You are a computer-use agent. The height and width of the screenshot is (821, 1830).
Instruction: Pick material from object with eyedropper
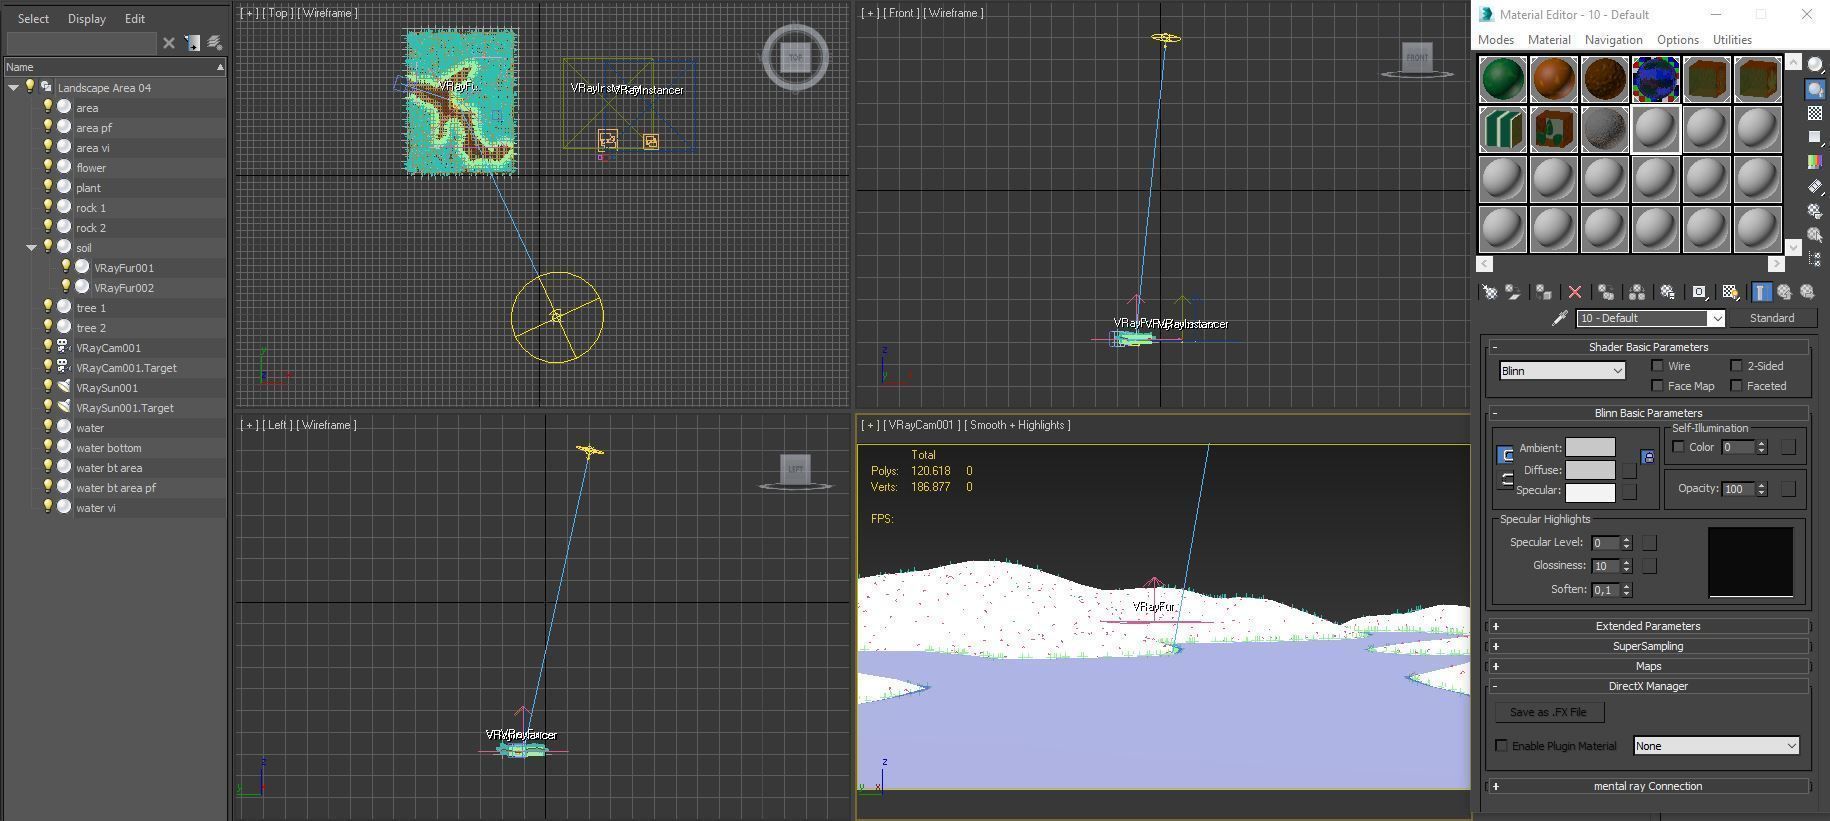point(1559,318)
